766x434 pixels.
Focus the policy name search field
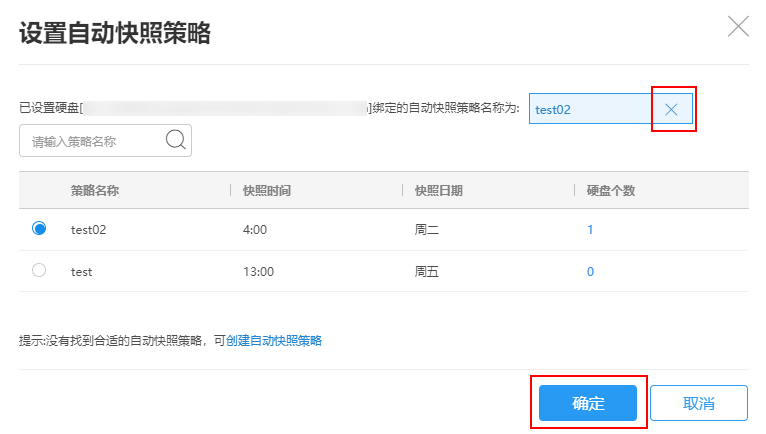point(106,141)
